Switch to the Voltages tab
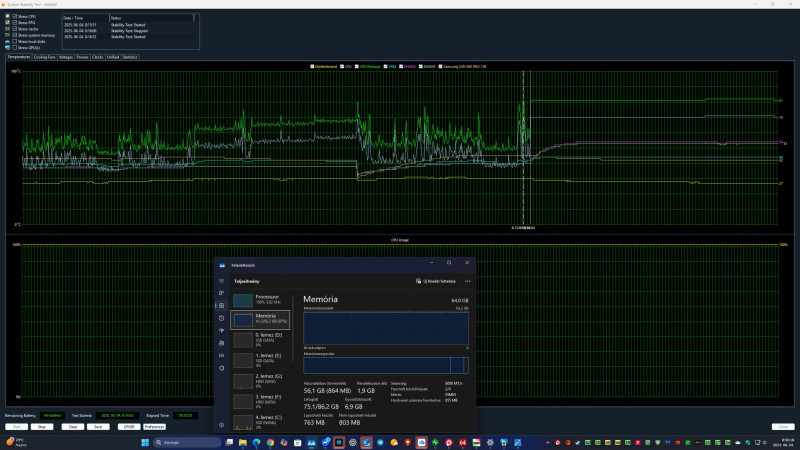This screenshot has width=800, height=450. pos(67,57)
